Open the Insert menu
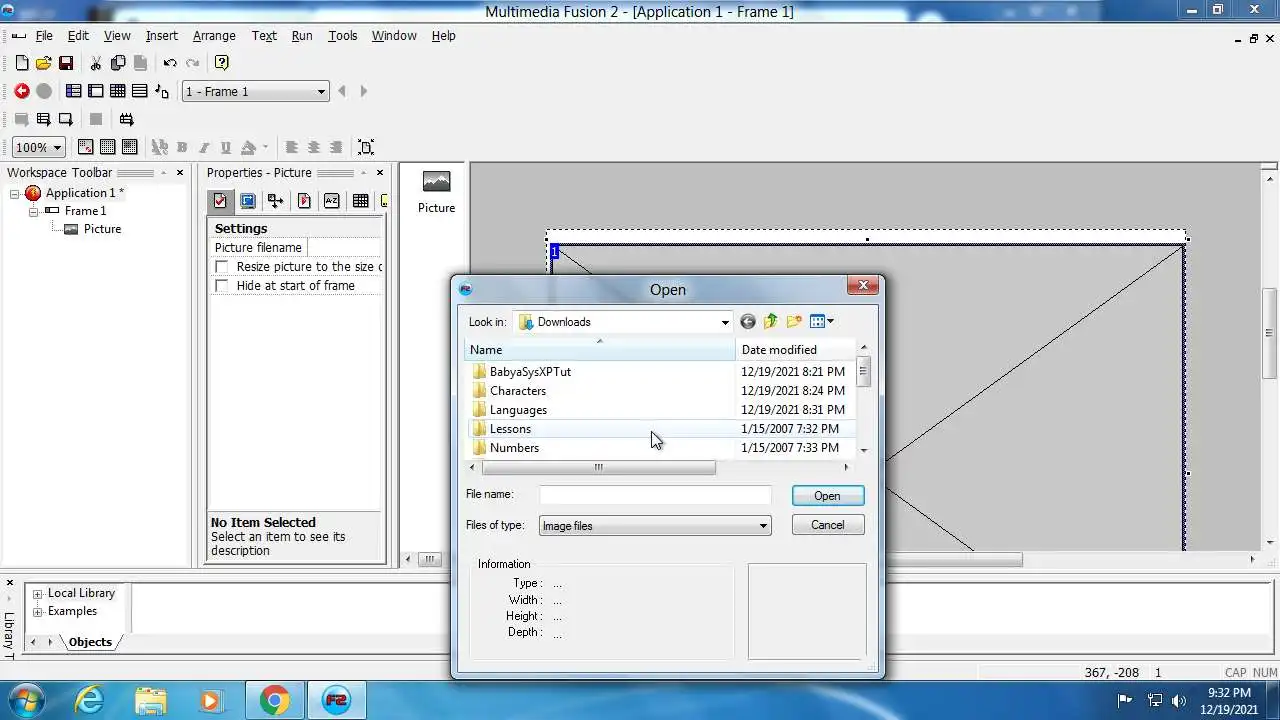The height and width of the screenshot is (720, 1280). pos(162,36)
